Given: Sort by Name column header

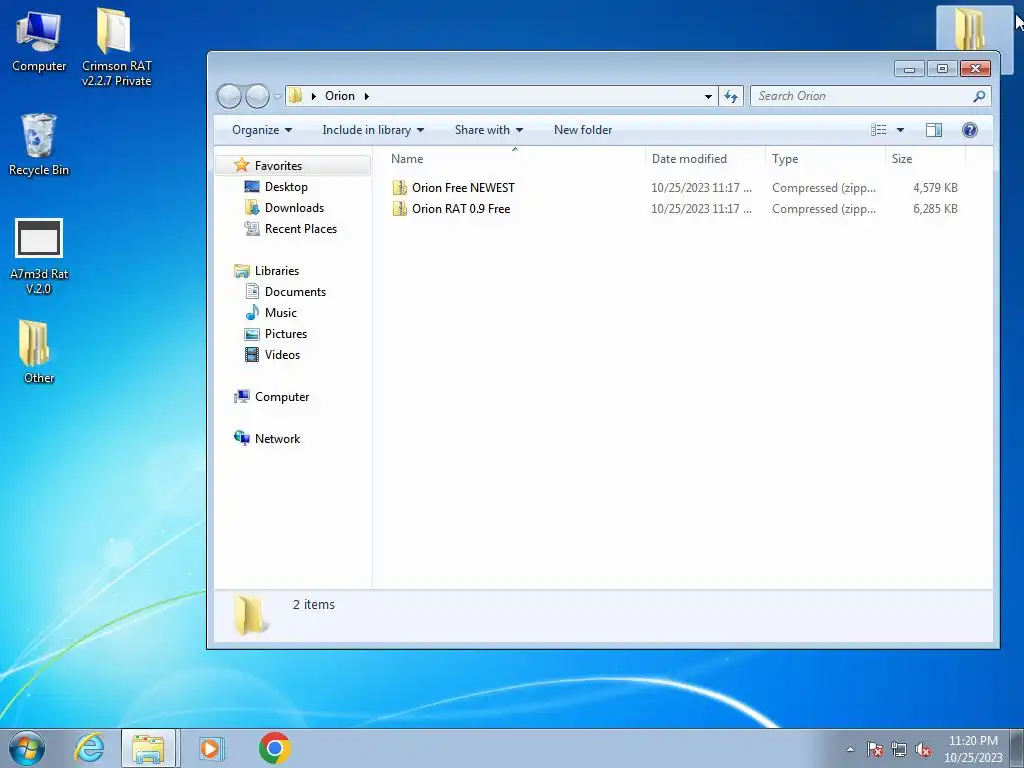Looking at the screenshot, I should coord(515,159).
